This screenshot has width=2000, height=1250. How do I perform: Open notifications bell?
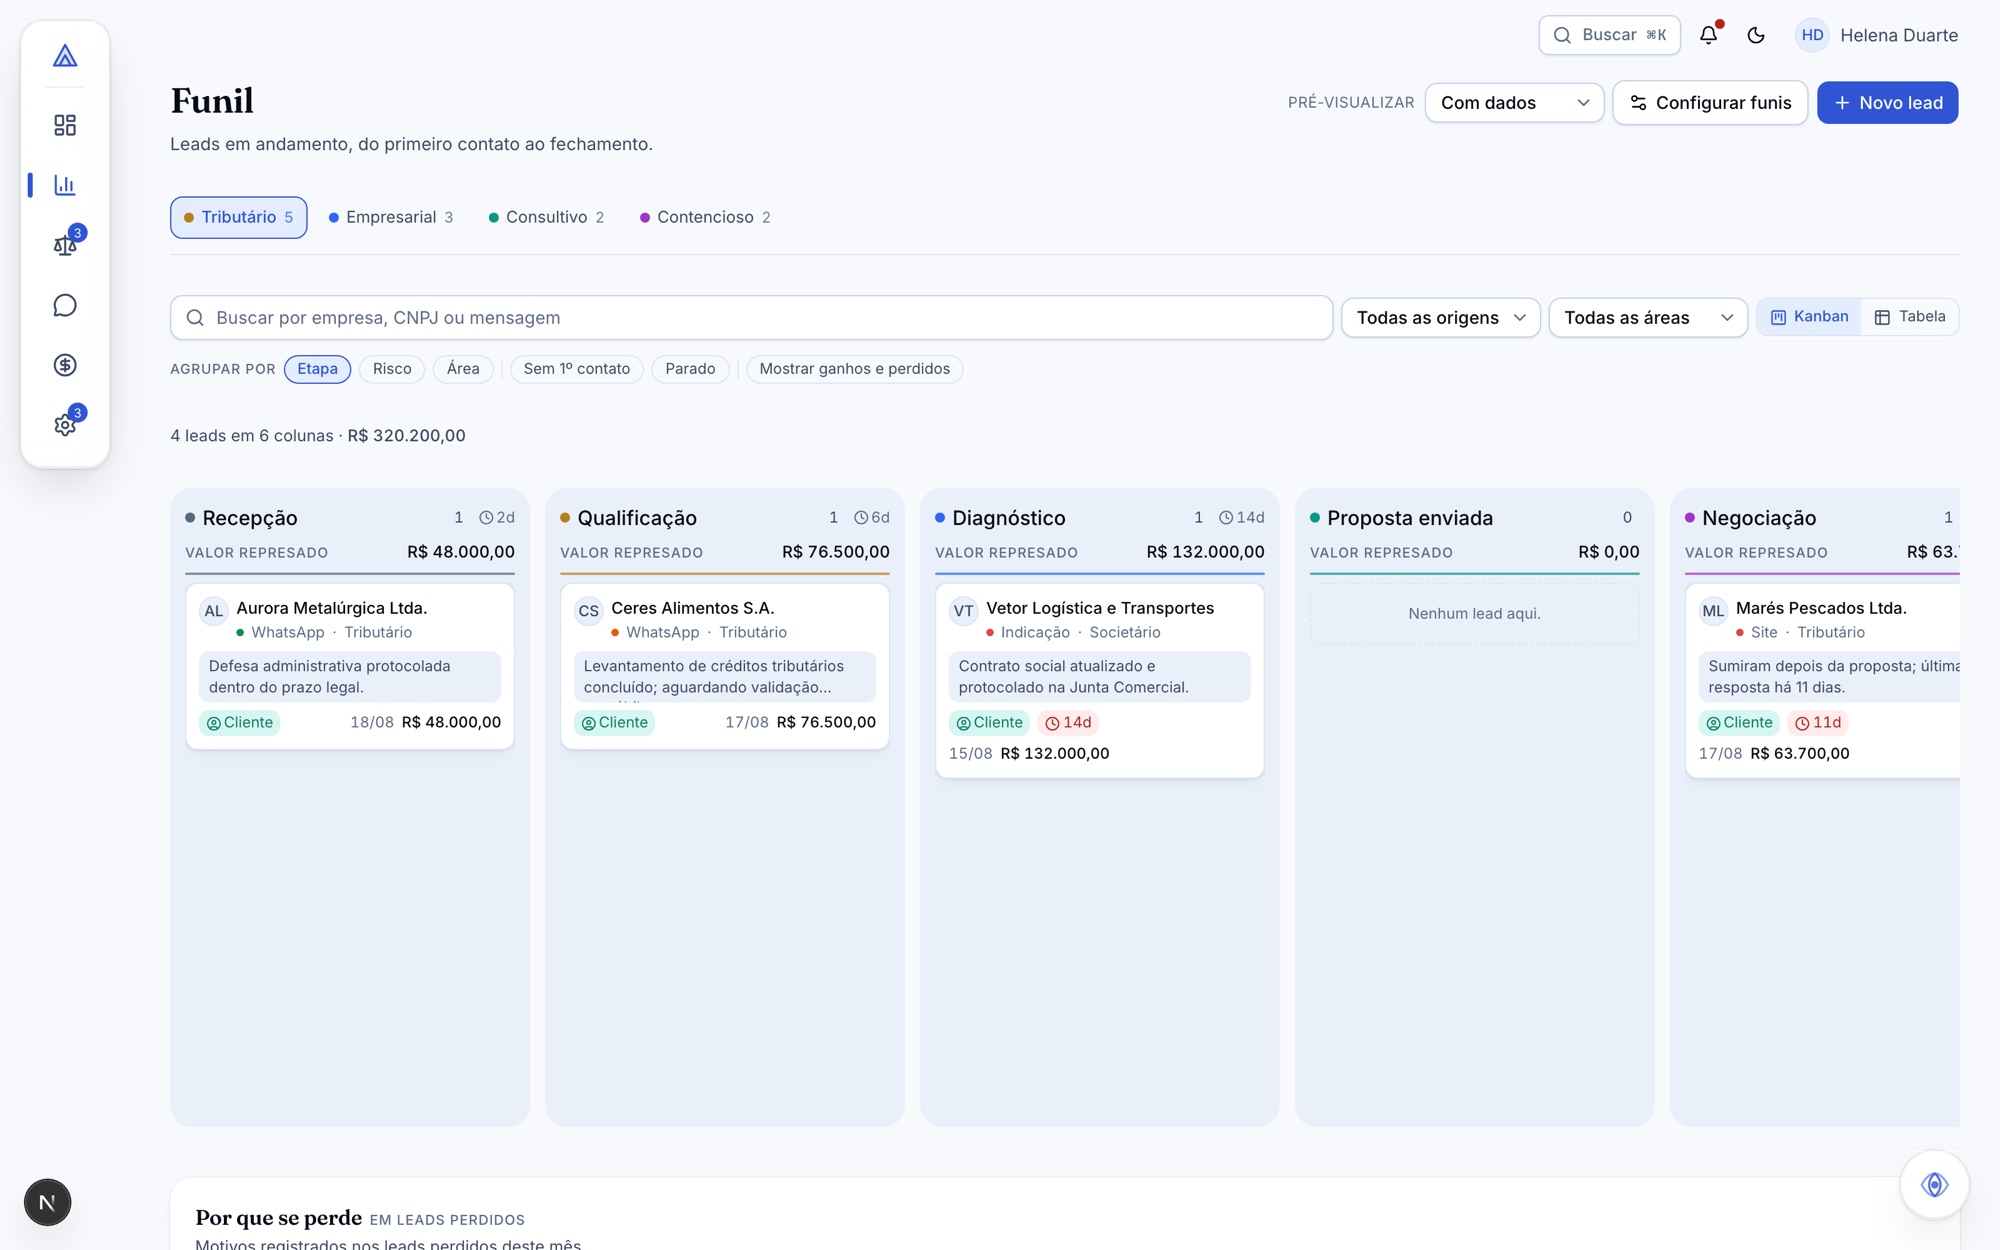click(1709, 35)
